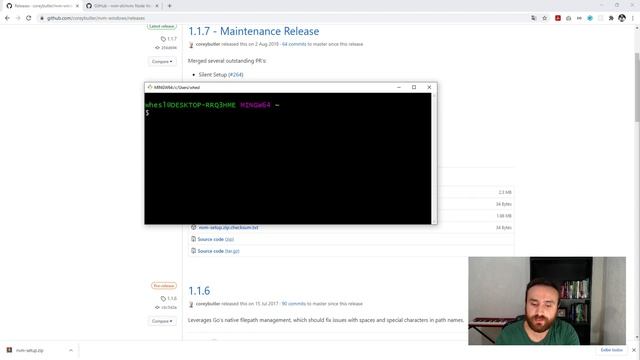Close the MINGW64 terminal window
The image size is (640, 360).
tap(429, 87)
